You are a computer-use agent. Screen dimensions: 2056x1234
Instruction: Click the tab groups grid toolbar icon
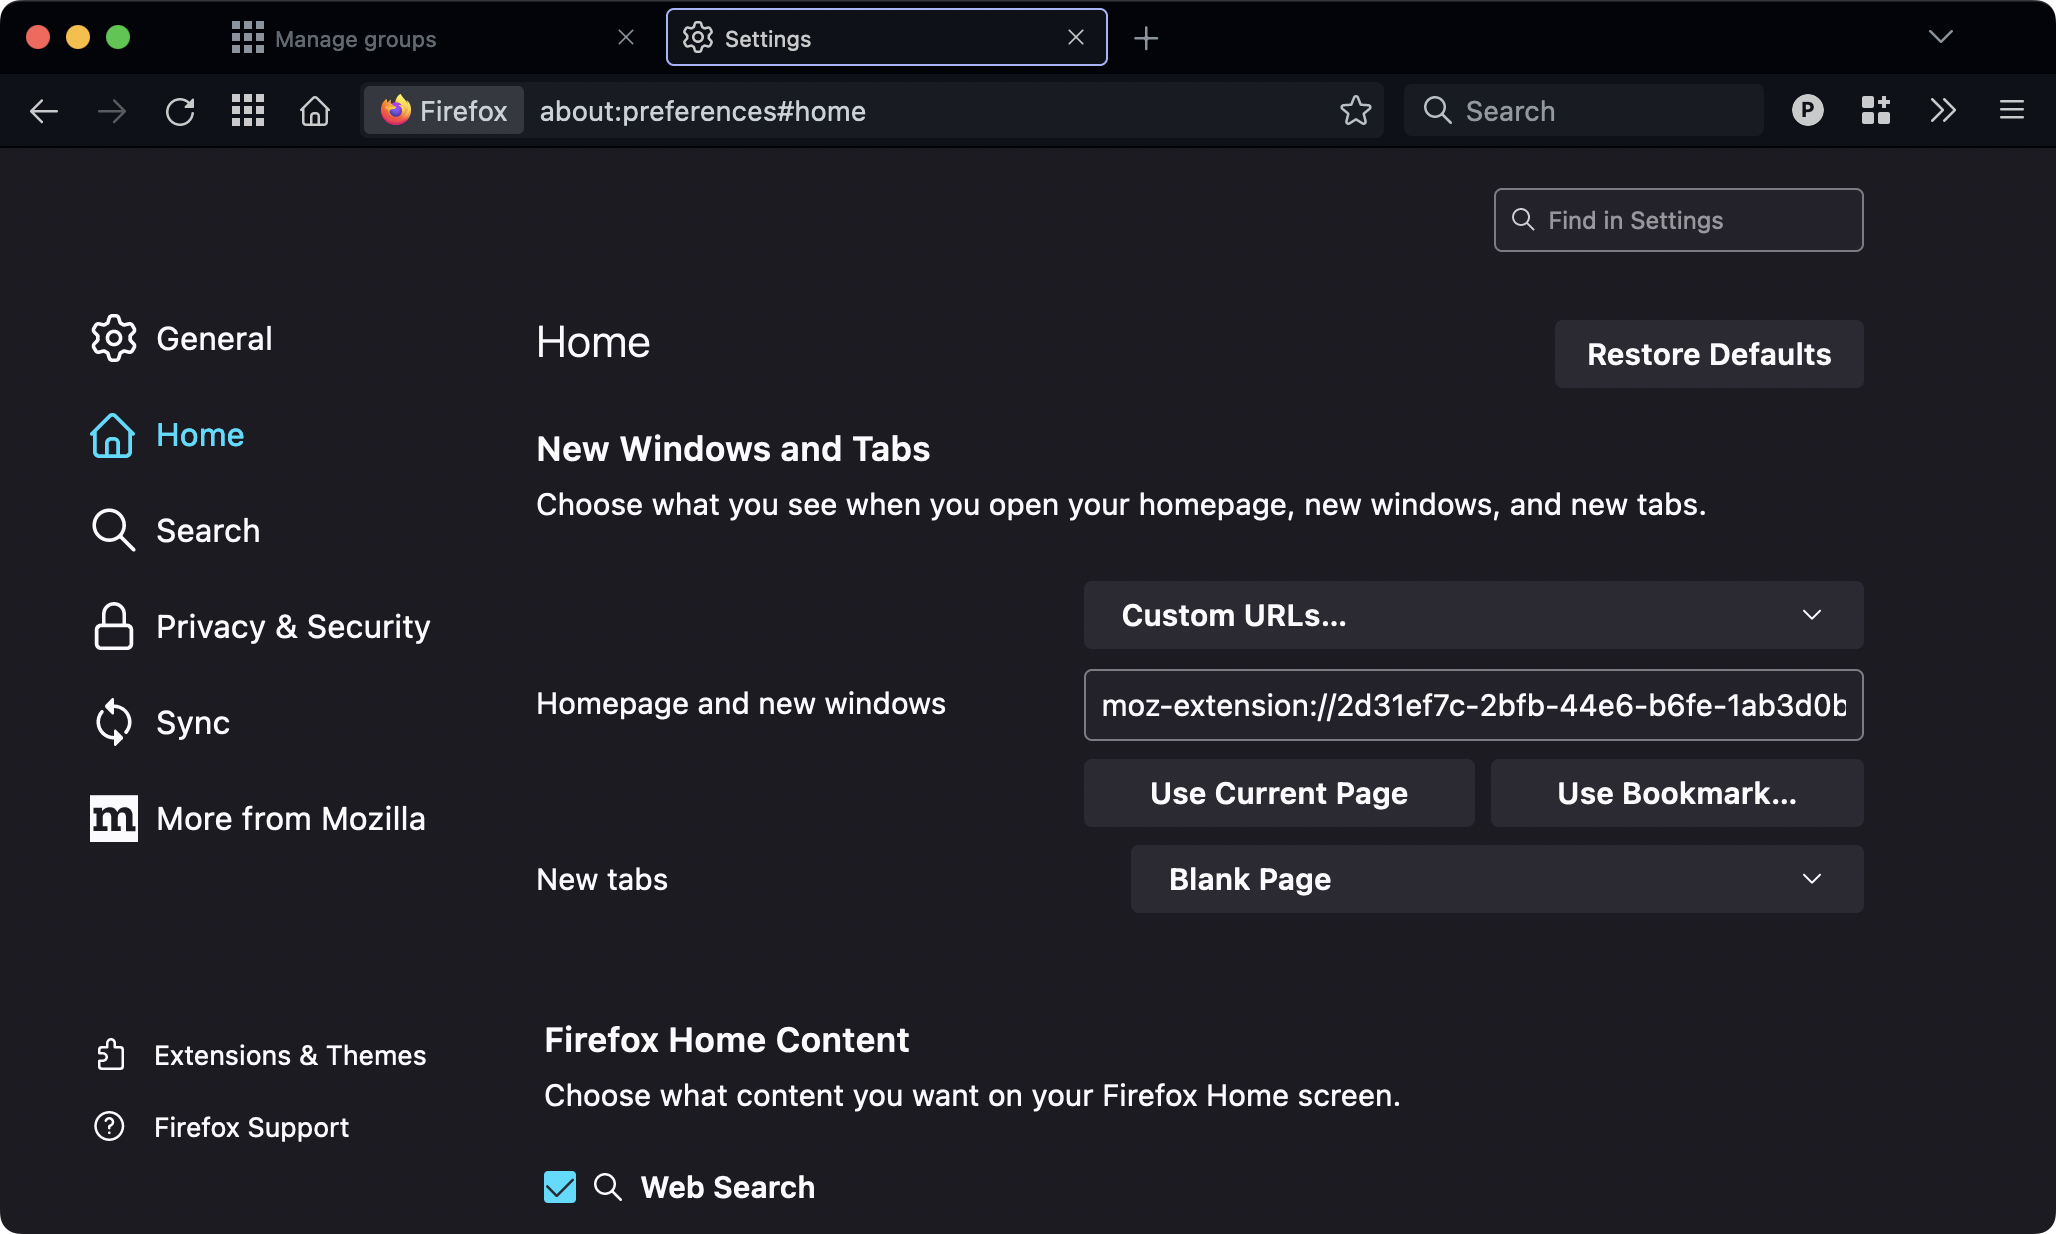tap(248, 111)
